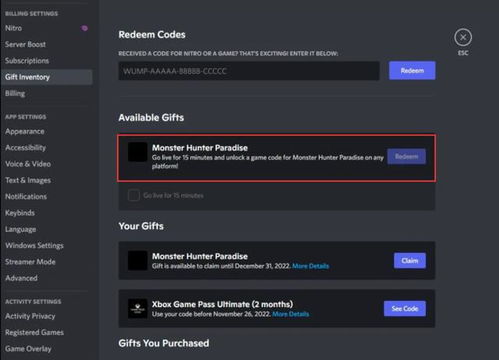Viewport: 499px width, 360px height.
Task: Click the 'Available Gifts' heading
Action: pos(151,118)
